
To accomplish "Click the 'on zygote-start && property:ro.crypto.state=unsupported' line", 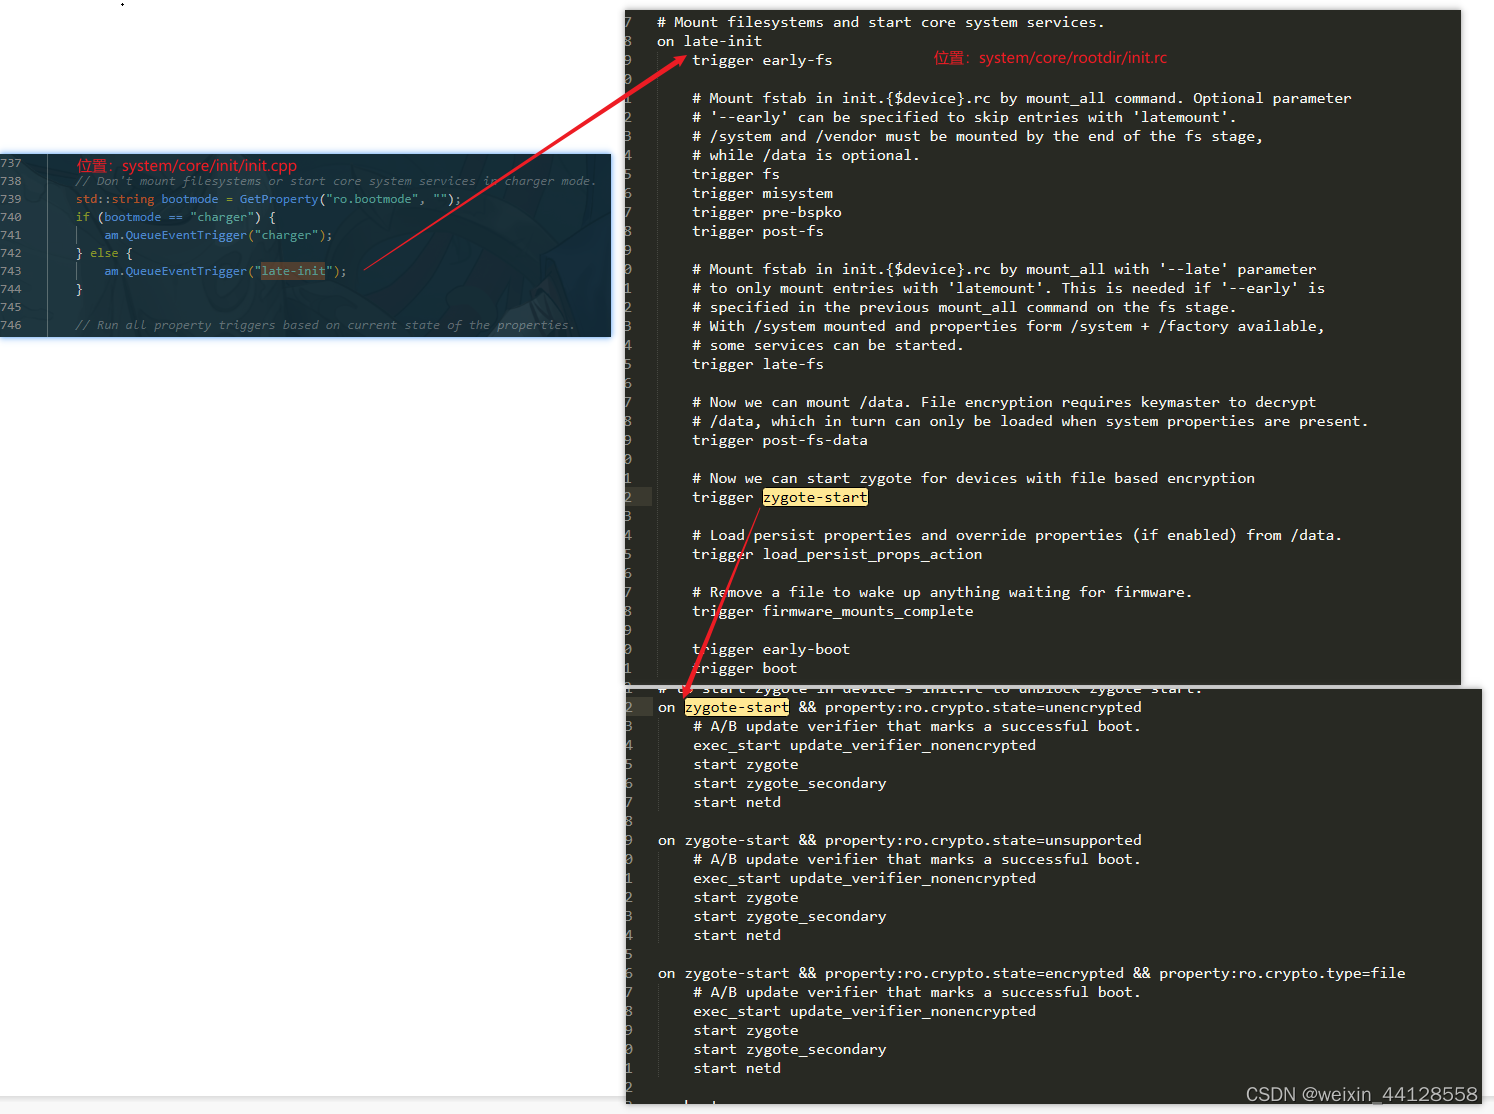I will point(900,840).
